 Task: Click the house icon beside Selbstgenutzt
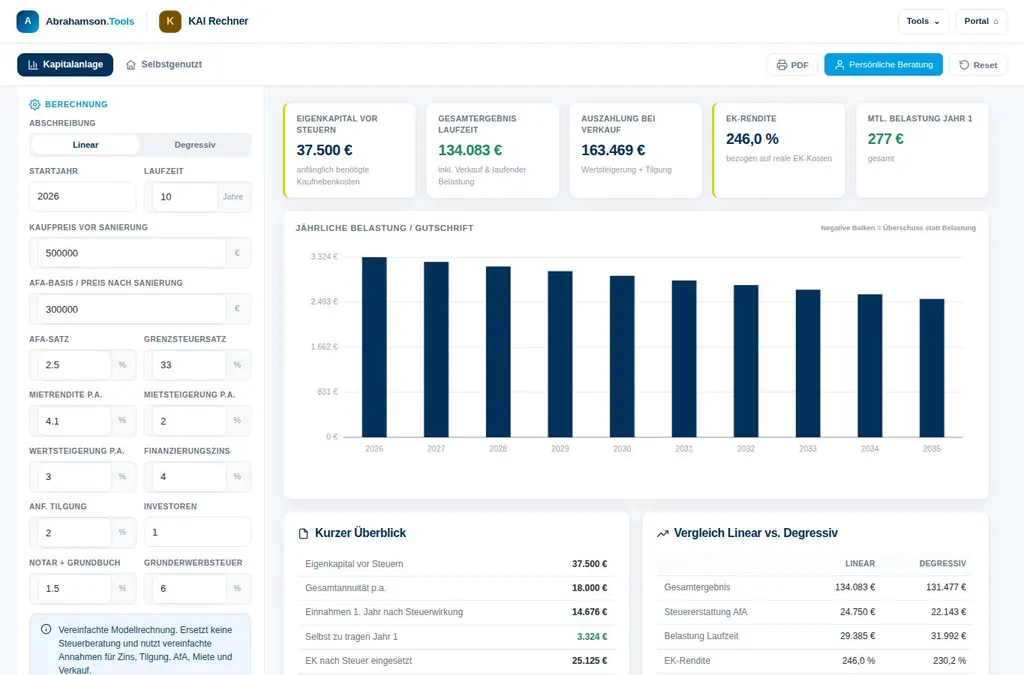131,65
